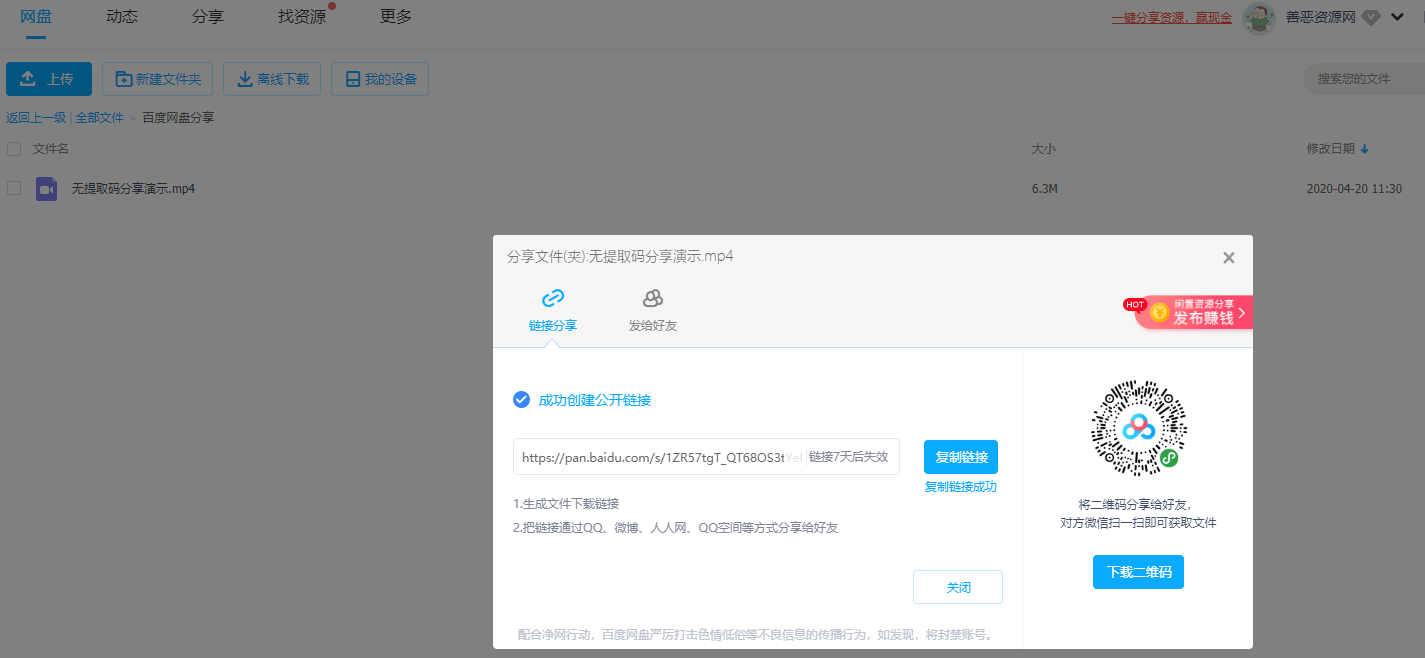Open the user avatar picture
1425x658 pixels.
pos(1259,17)
